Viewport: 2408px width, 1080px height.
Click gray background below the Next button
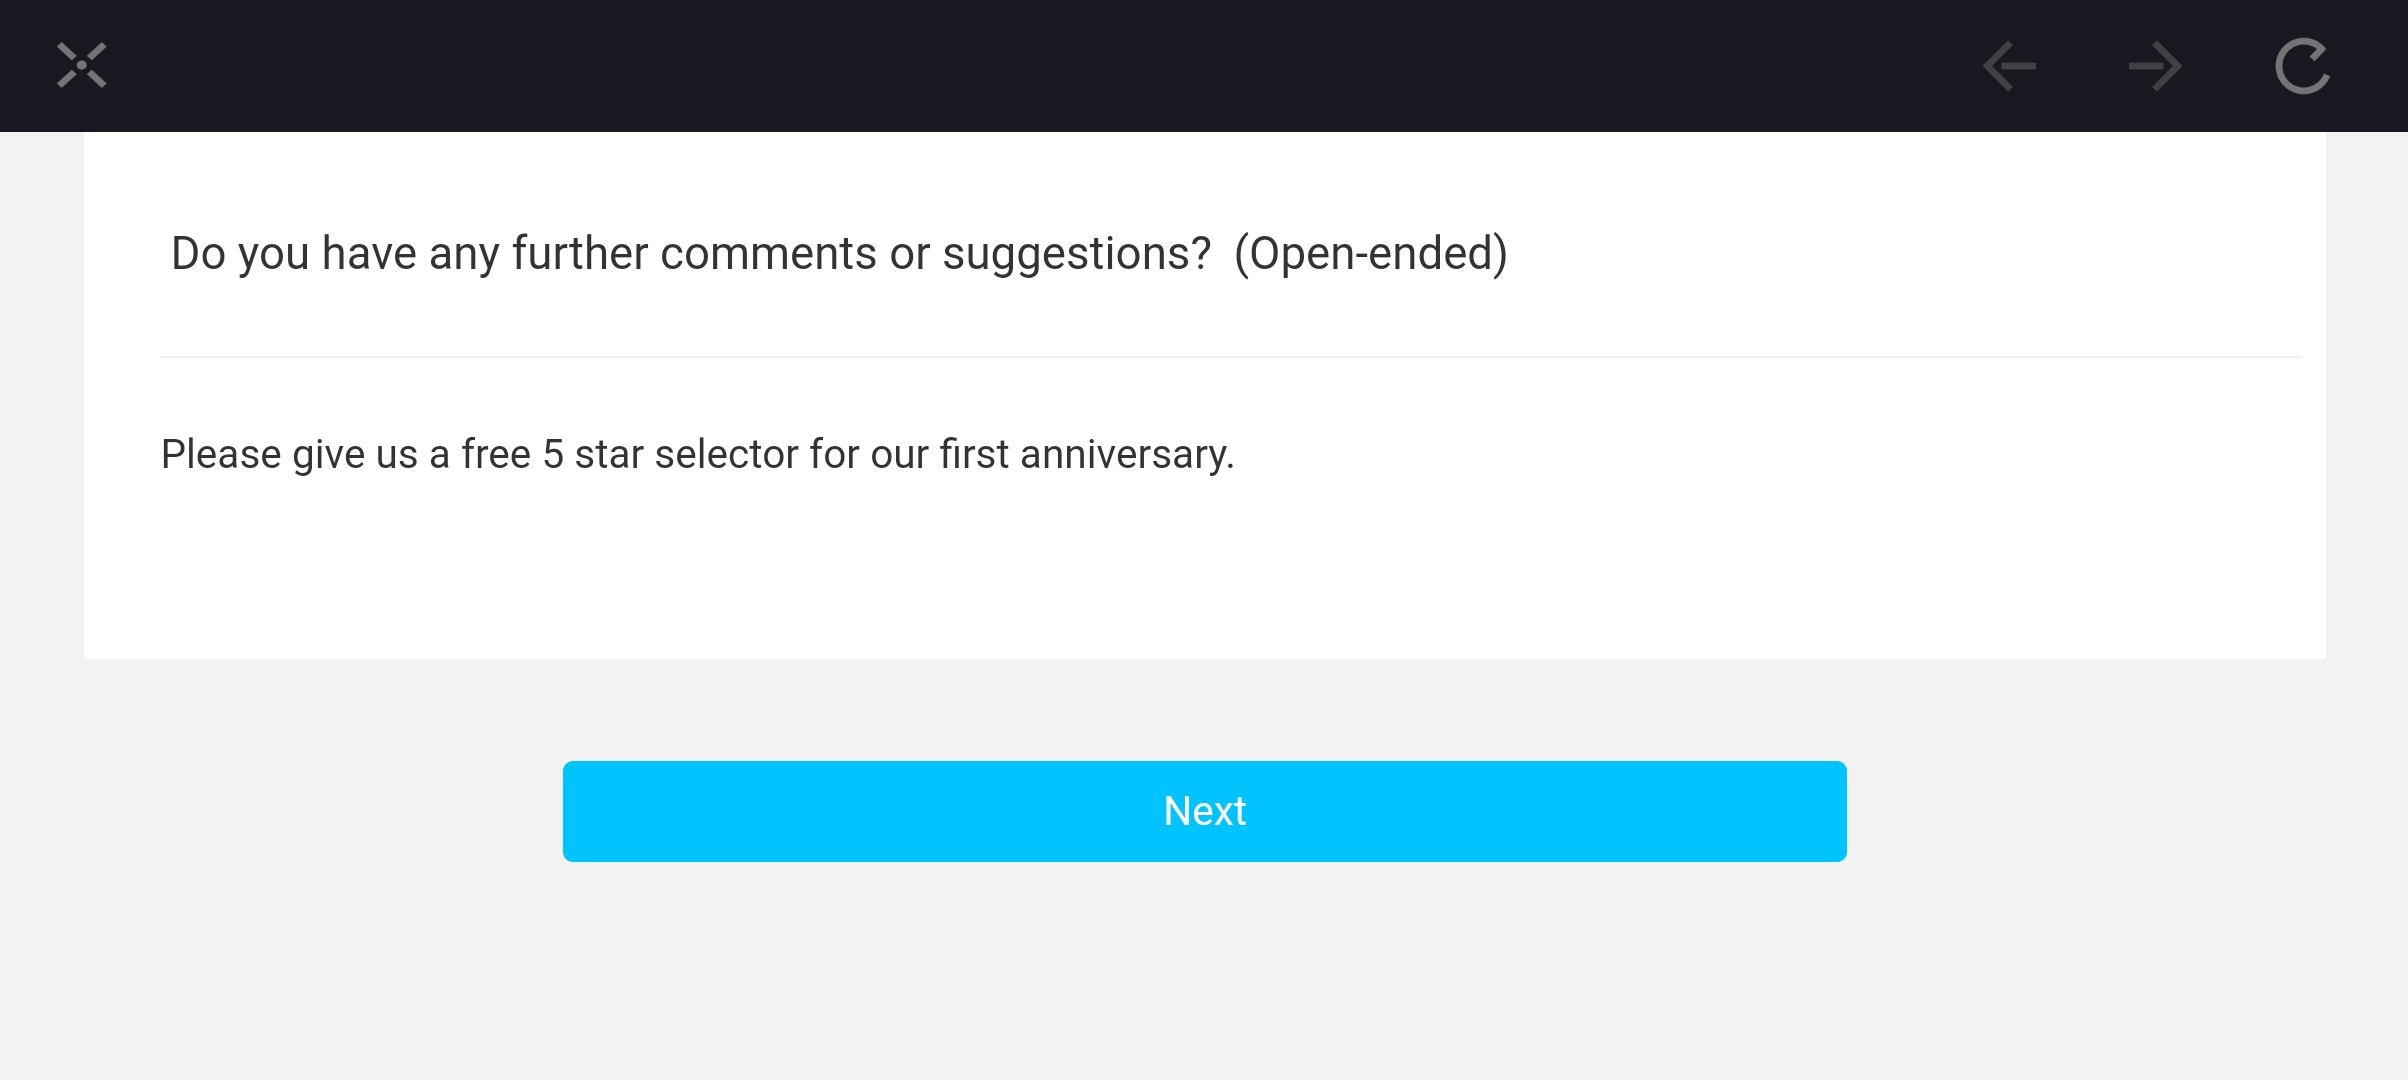1204,970
